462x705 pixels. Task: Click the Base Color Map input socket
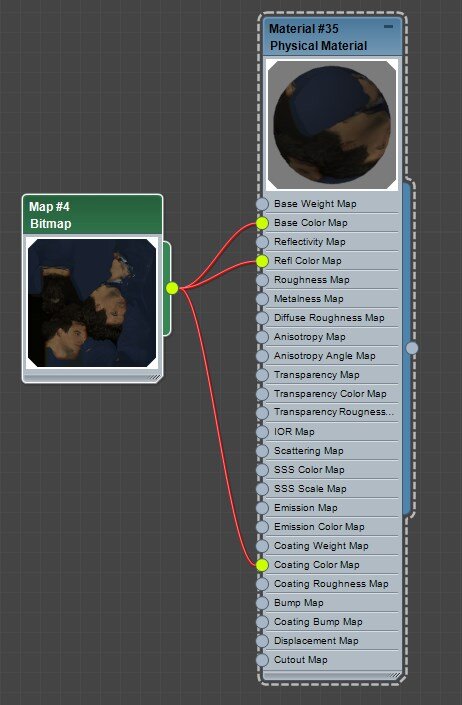pos(262,223)
